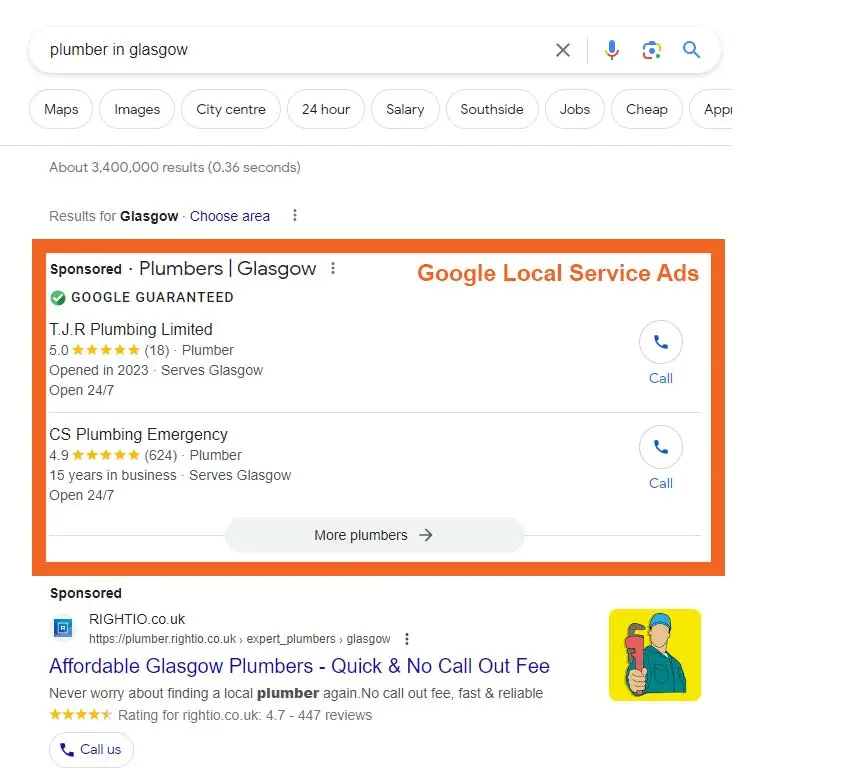Open the three-dot menu next to Choose area
849x777 pixels.
(294, 216)
